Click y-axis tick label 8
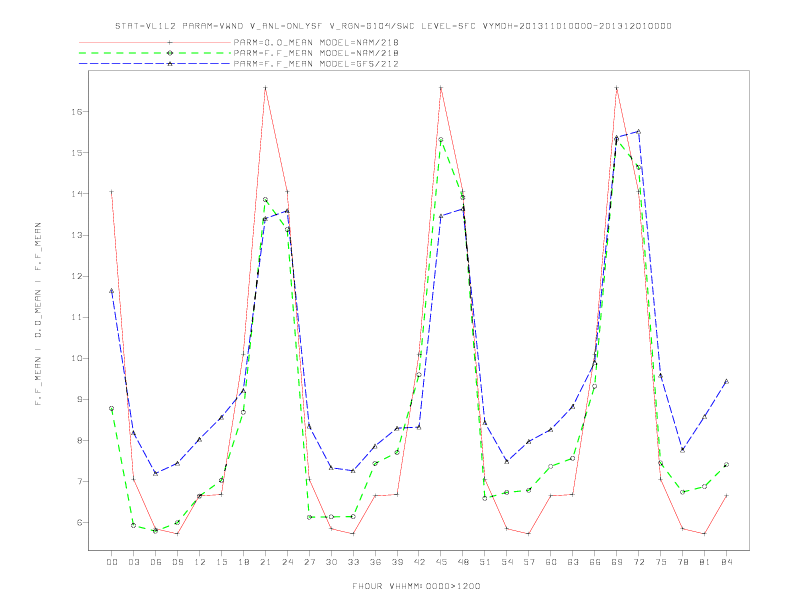The width and height of the screenshot is (792, 612). tap(80, 440)
